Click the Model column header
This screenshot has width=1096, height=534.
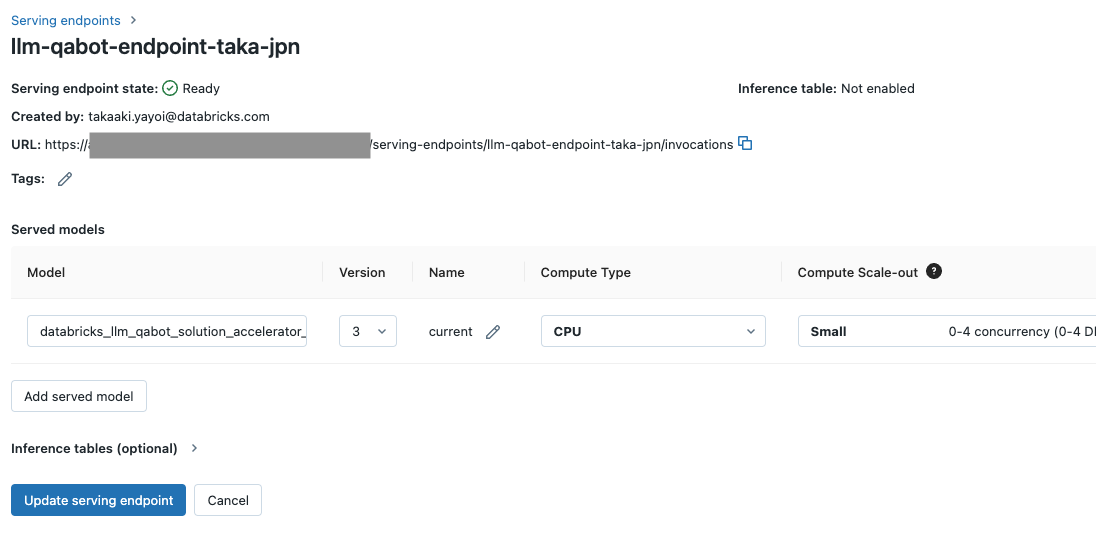[x=46, y=272]
